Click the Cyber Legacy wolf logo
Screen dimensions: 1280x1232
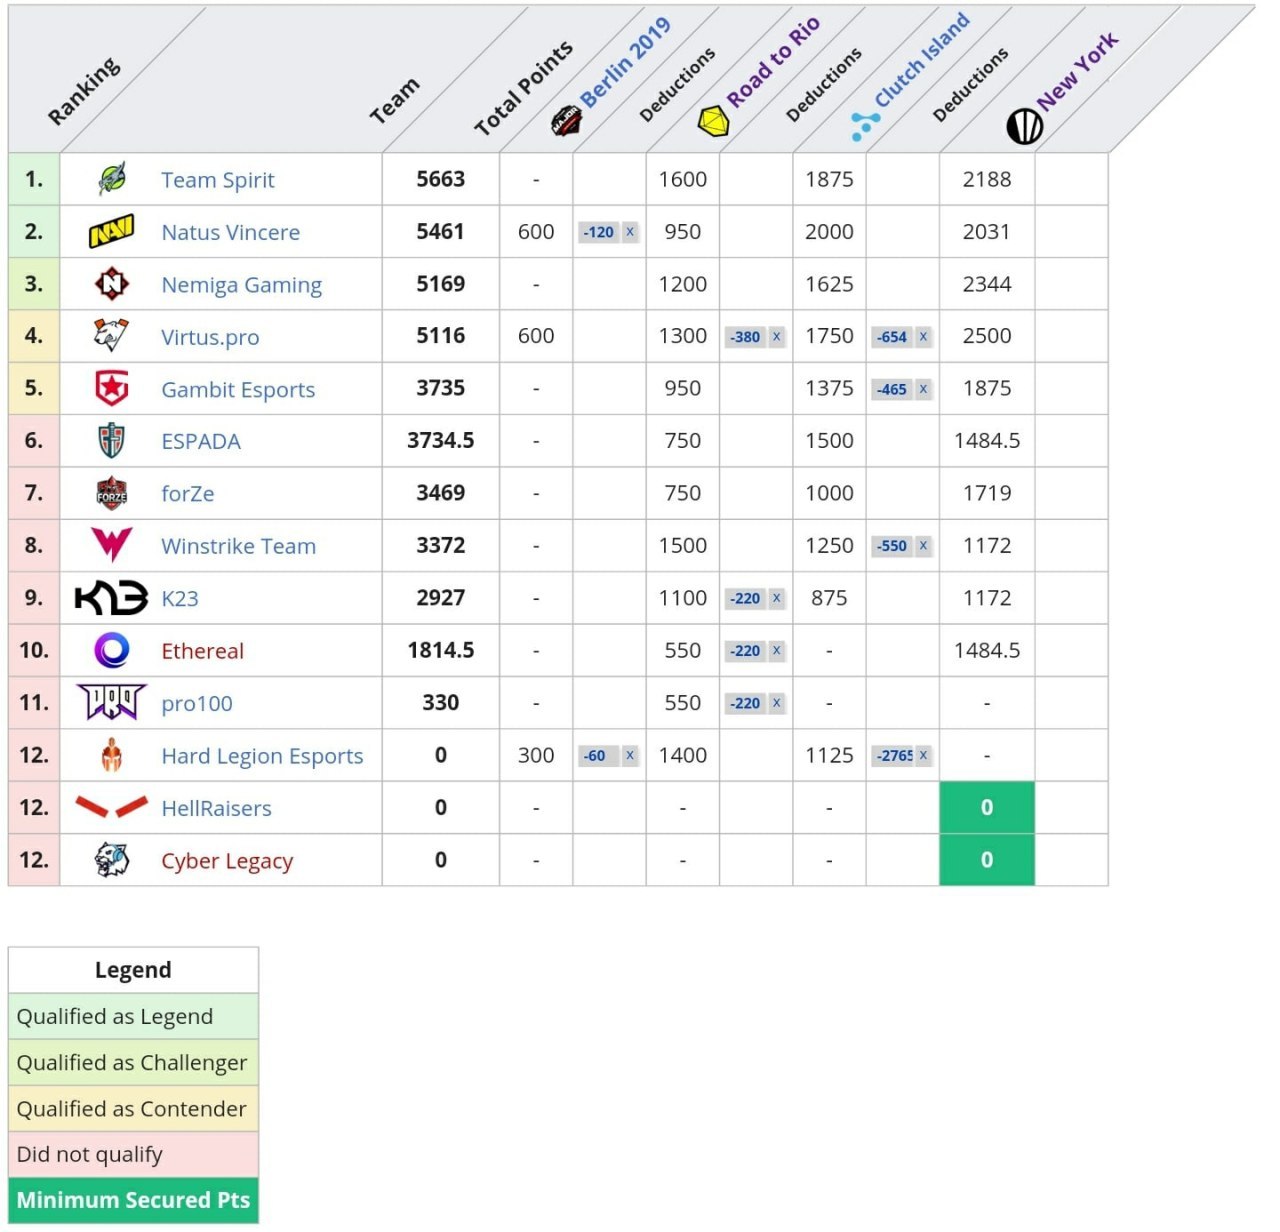pyautogui.click(x=112, y=859)
